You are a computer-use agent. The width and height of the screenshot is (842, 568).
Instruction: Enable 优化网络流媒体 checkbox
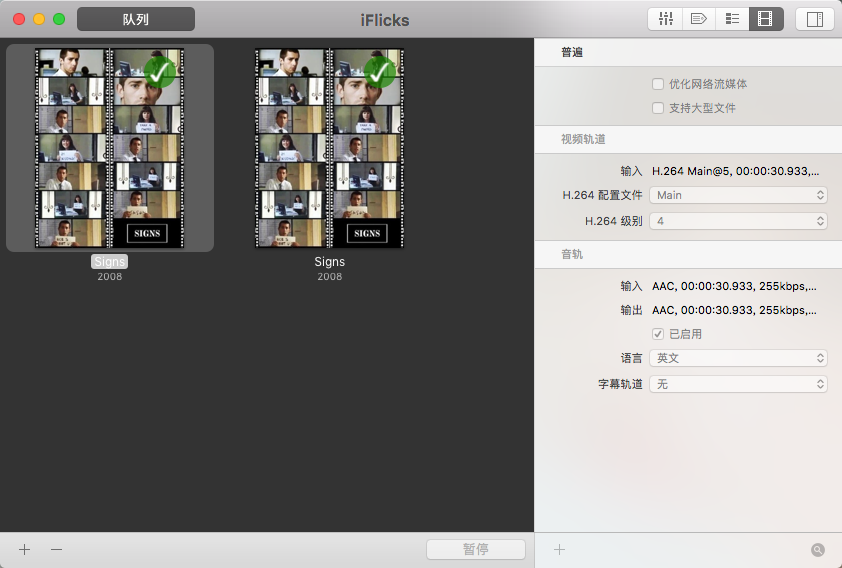[658, 84]
